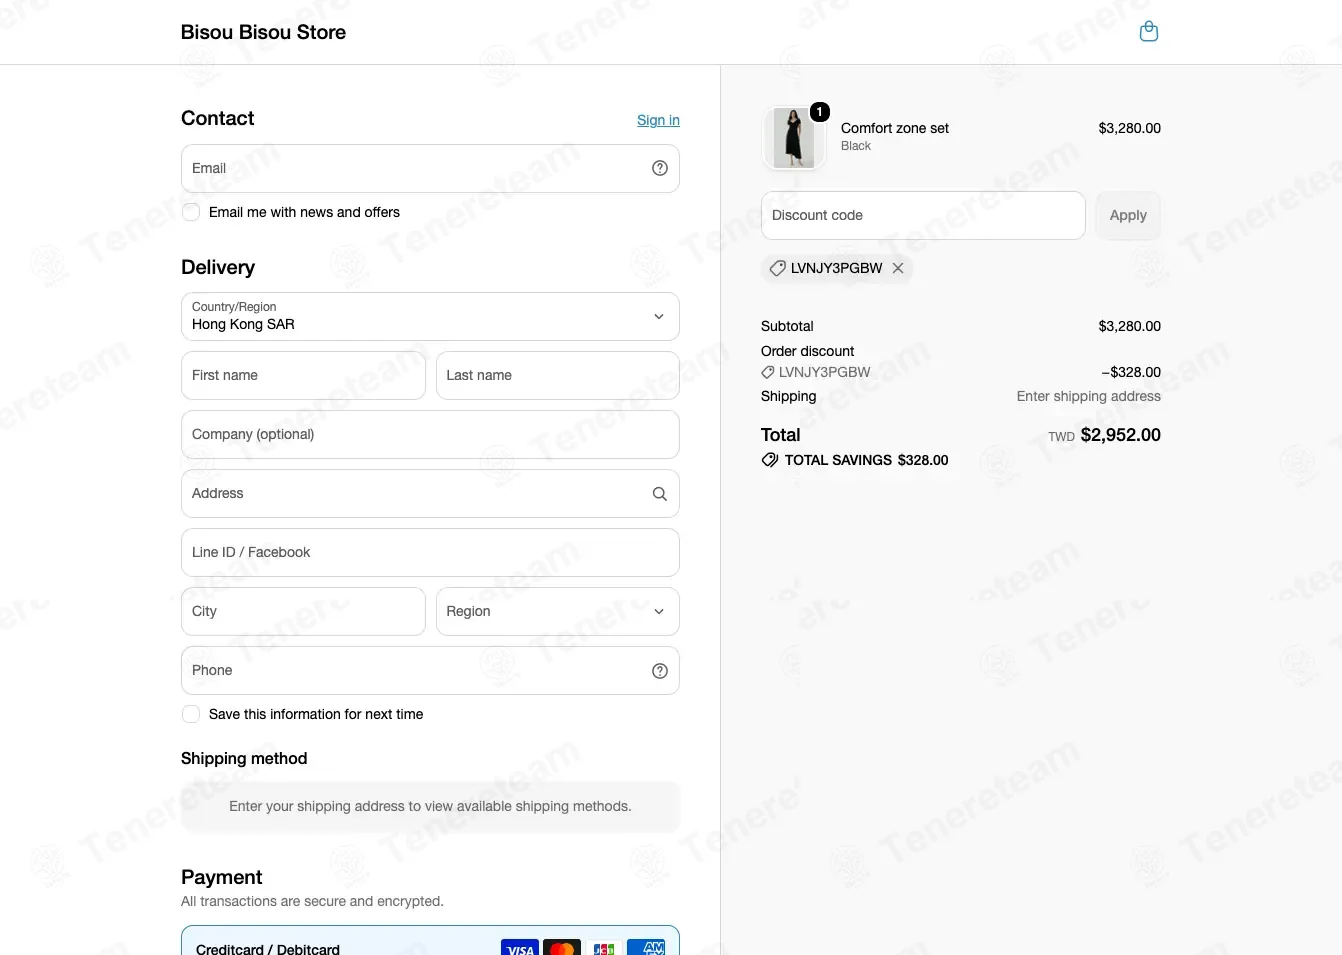Click the Apply discount button

click(1128, 216)
